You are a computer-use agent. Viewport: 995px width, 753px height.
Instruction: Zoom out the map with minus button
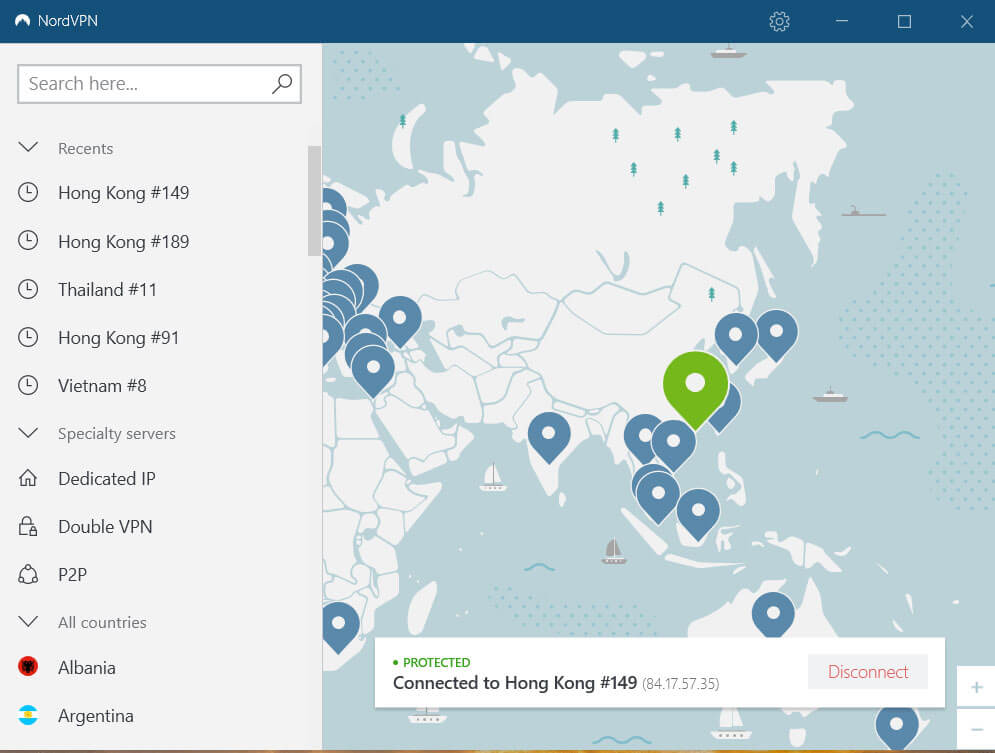pos(977,730)
